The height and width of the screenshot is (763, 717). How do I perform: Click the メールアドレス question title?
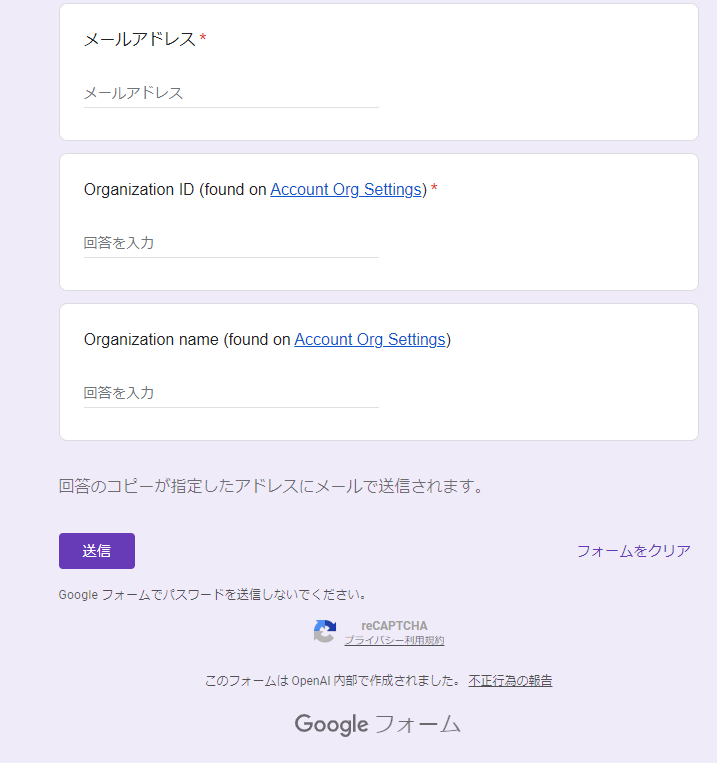pos(139,39)
